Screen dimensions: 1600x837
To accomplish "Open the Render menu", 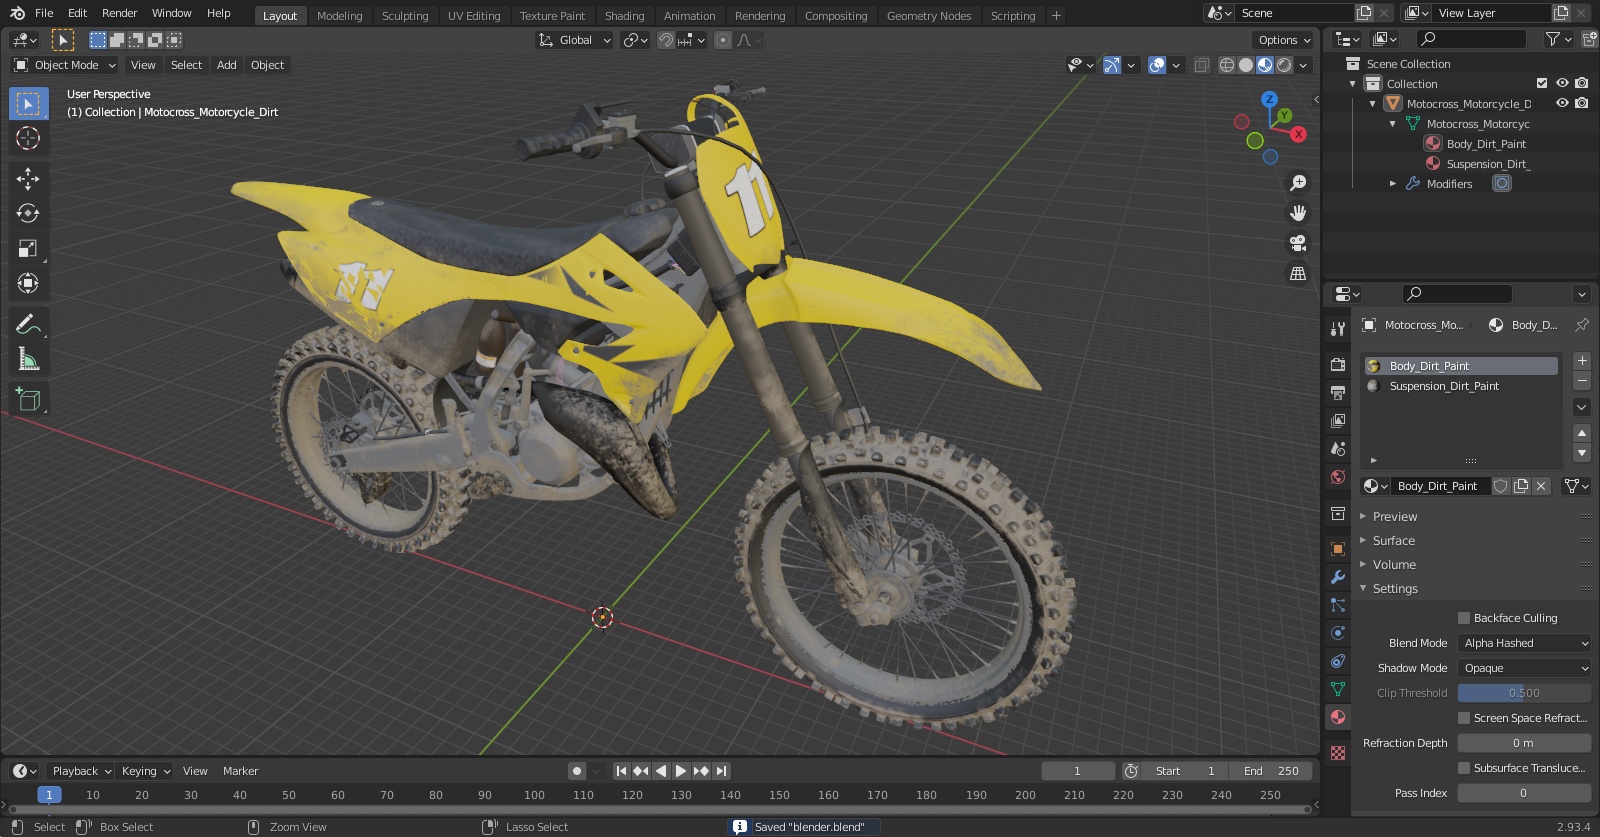I will pos(120,13).
